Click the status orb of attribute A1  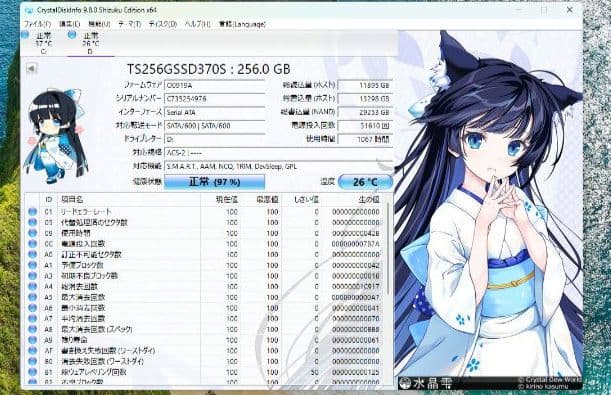(33, 265)
